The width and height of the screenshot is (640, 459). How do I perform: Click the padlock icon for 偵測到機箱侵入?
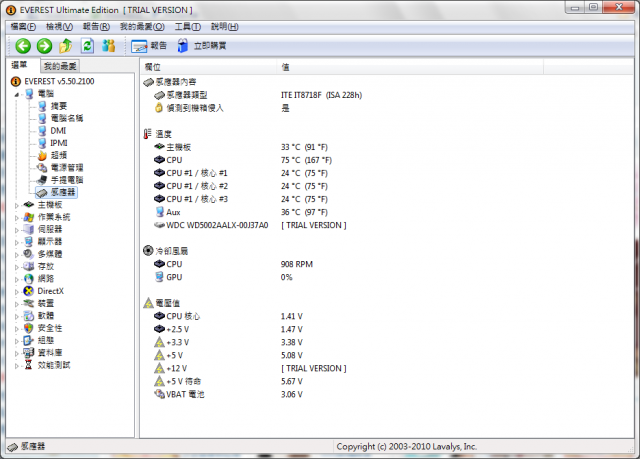[159, 108]
